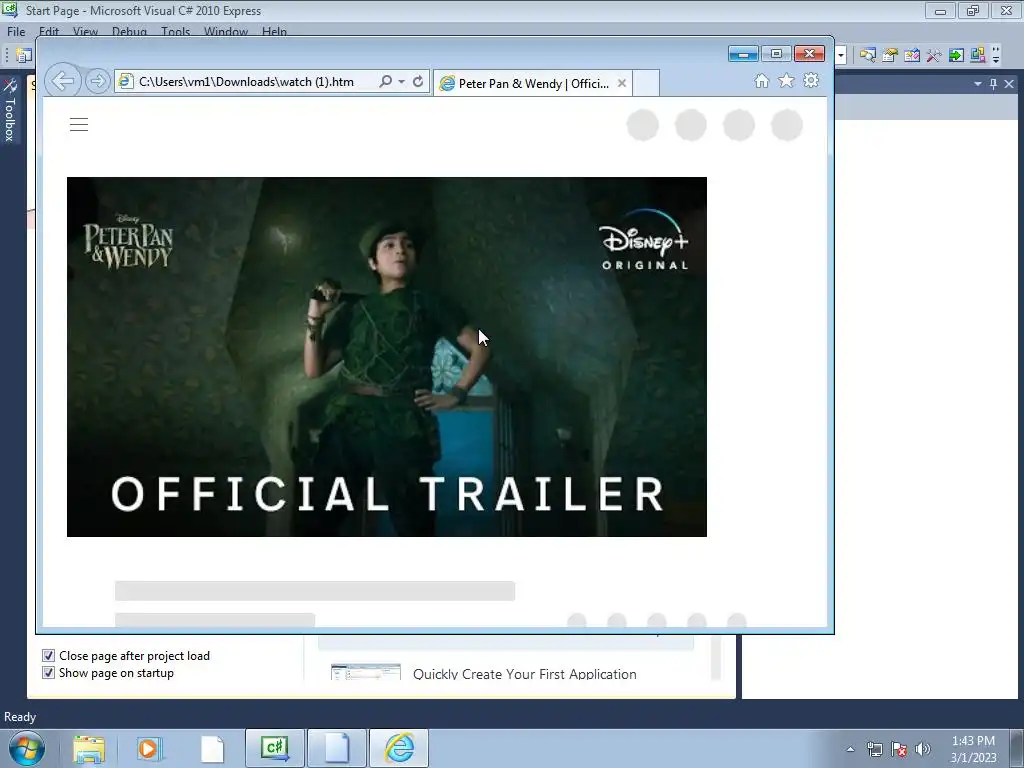This screenshot has width=1024, height=768.
Task: Open the Debug menu in Visual C#
Action: click(129, 31)
